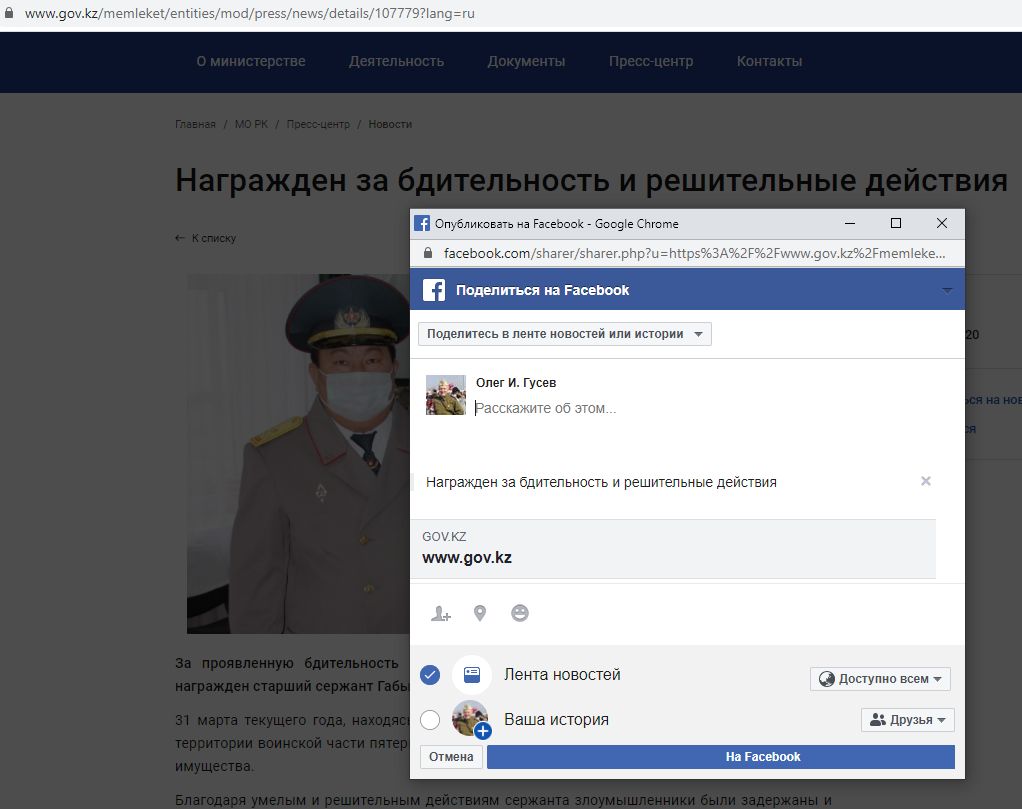Open Поделитесь в ленте новостей или истории dropdown
The height and width of the screenshot is (809, 1022).
coord(564,334)
